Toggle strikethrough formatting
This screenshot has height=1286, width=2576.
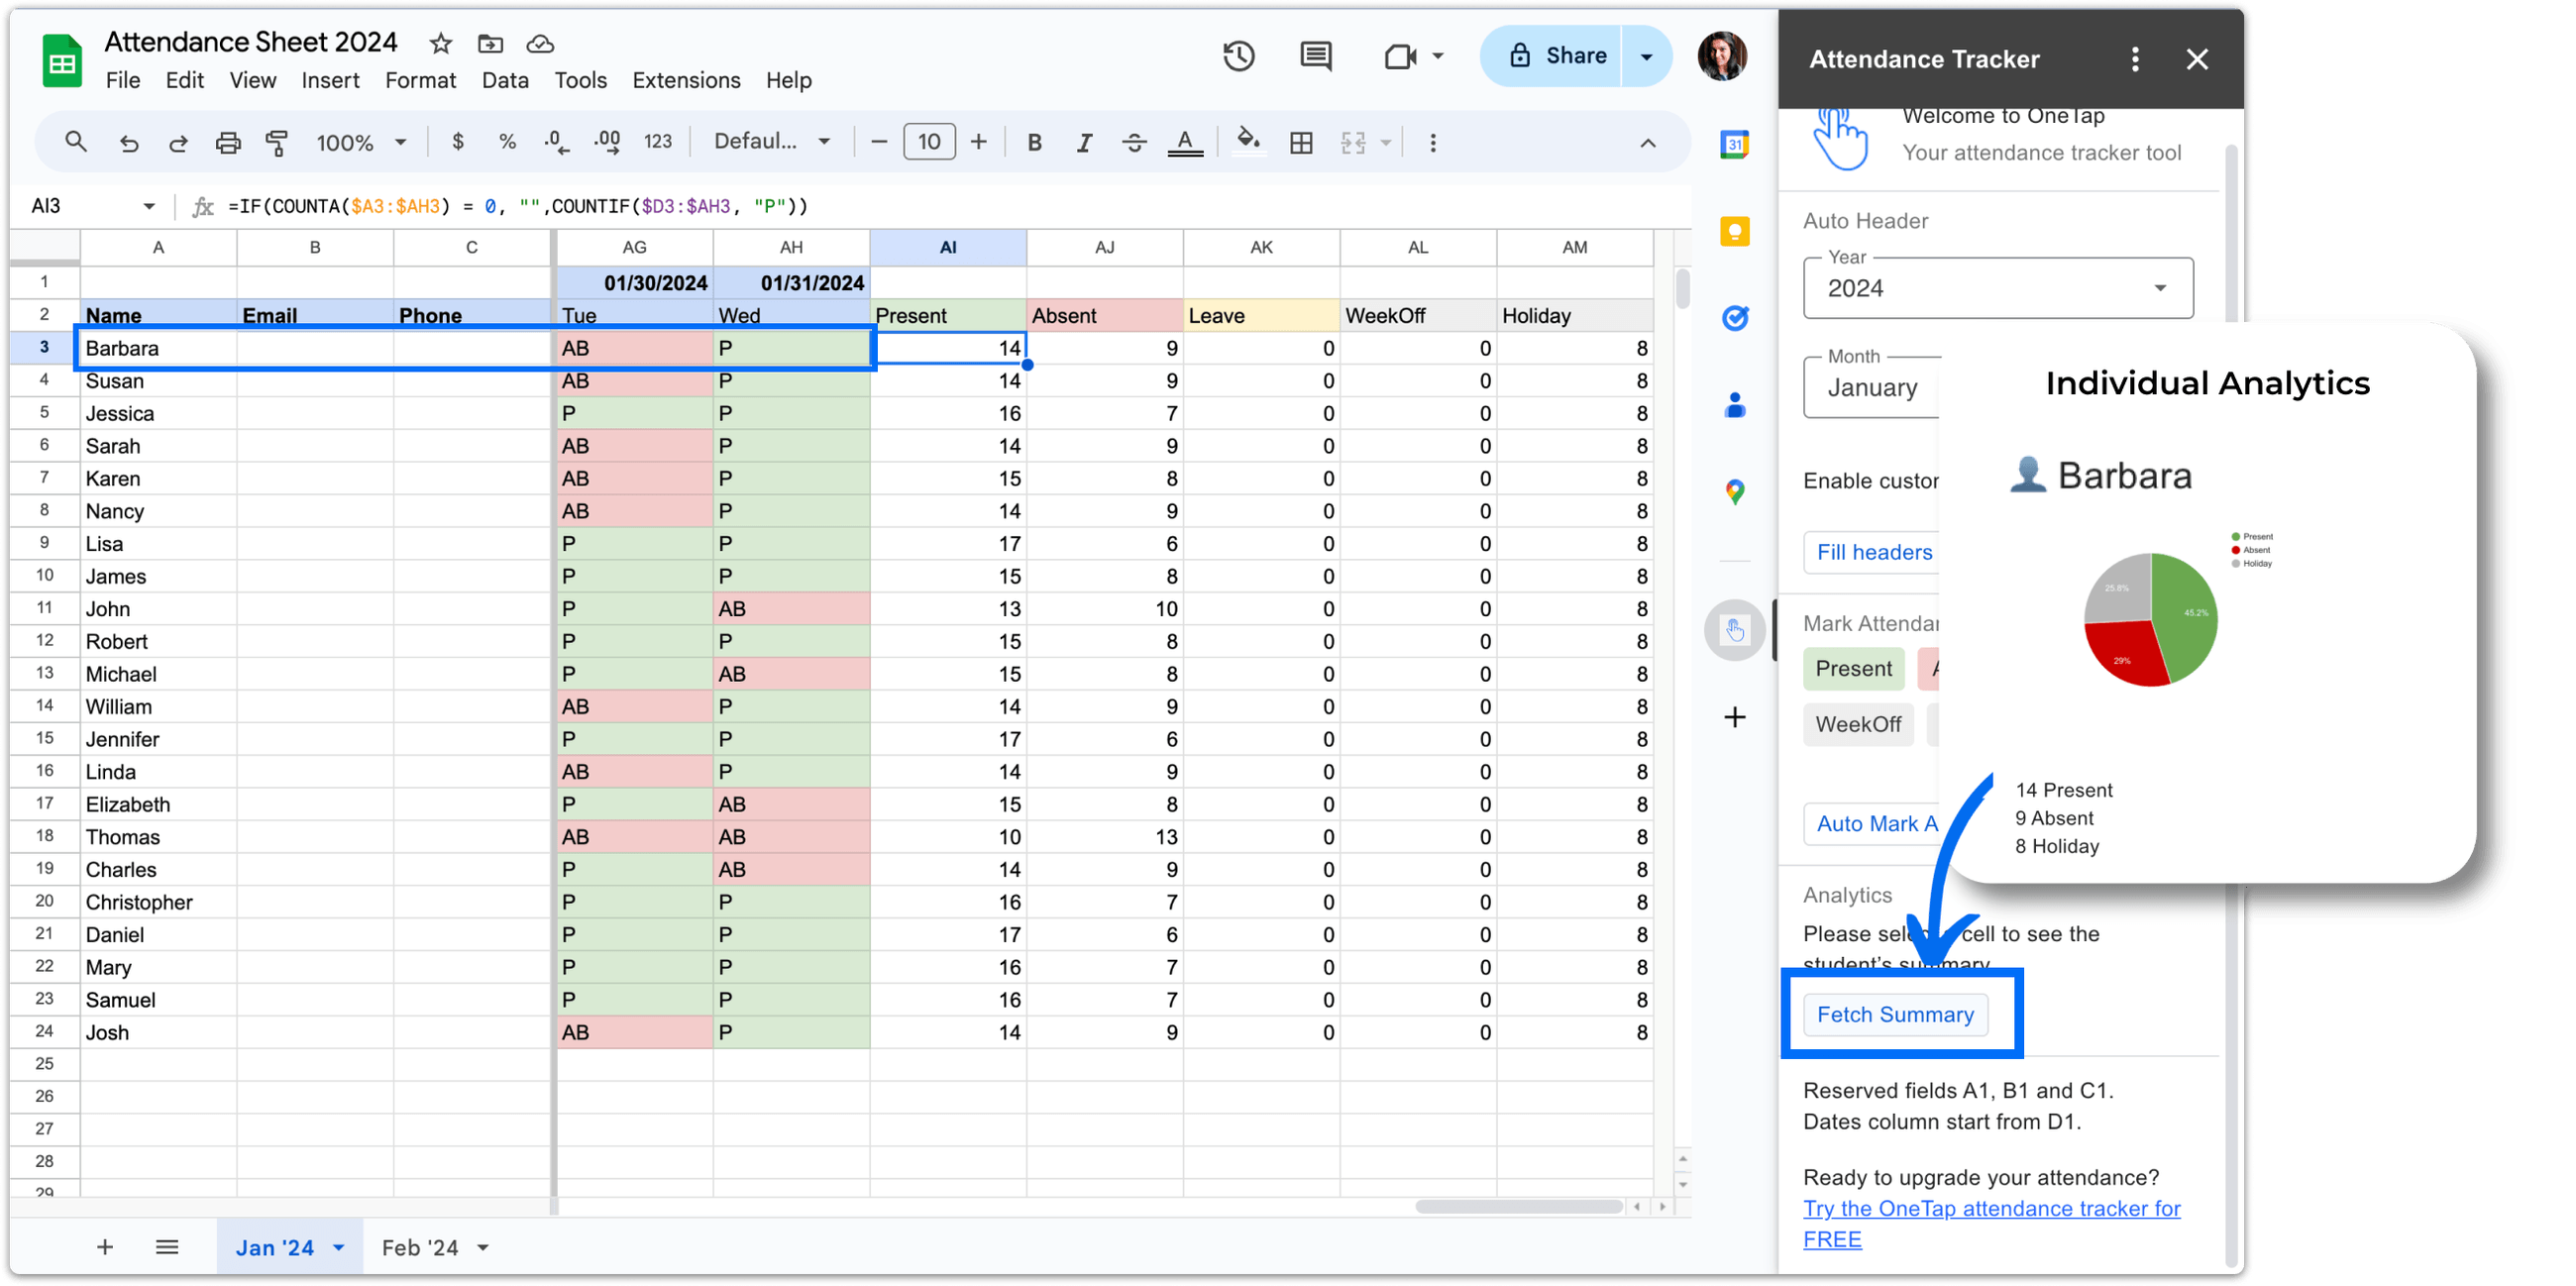(1134, 141)
